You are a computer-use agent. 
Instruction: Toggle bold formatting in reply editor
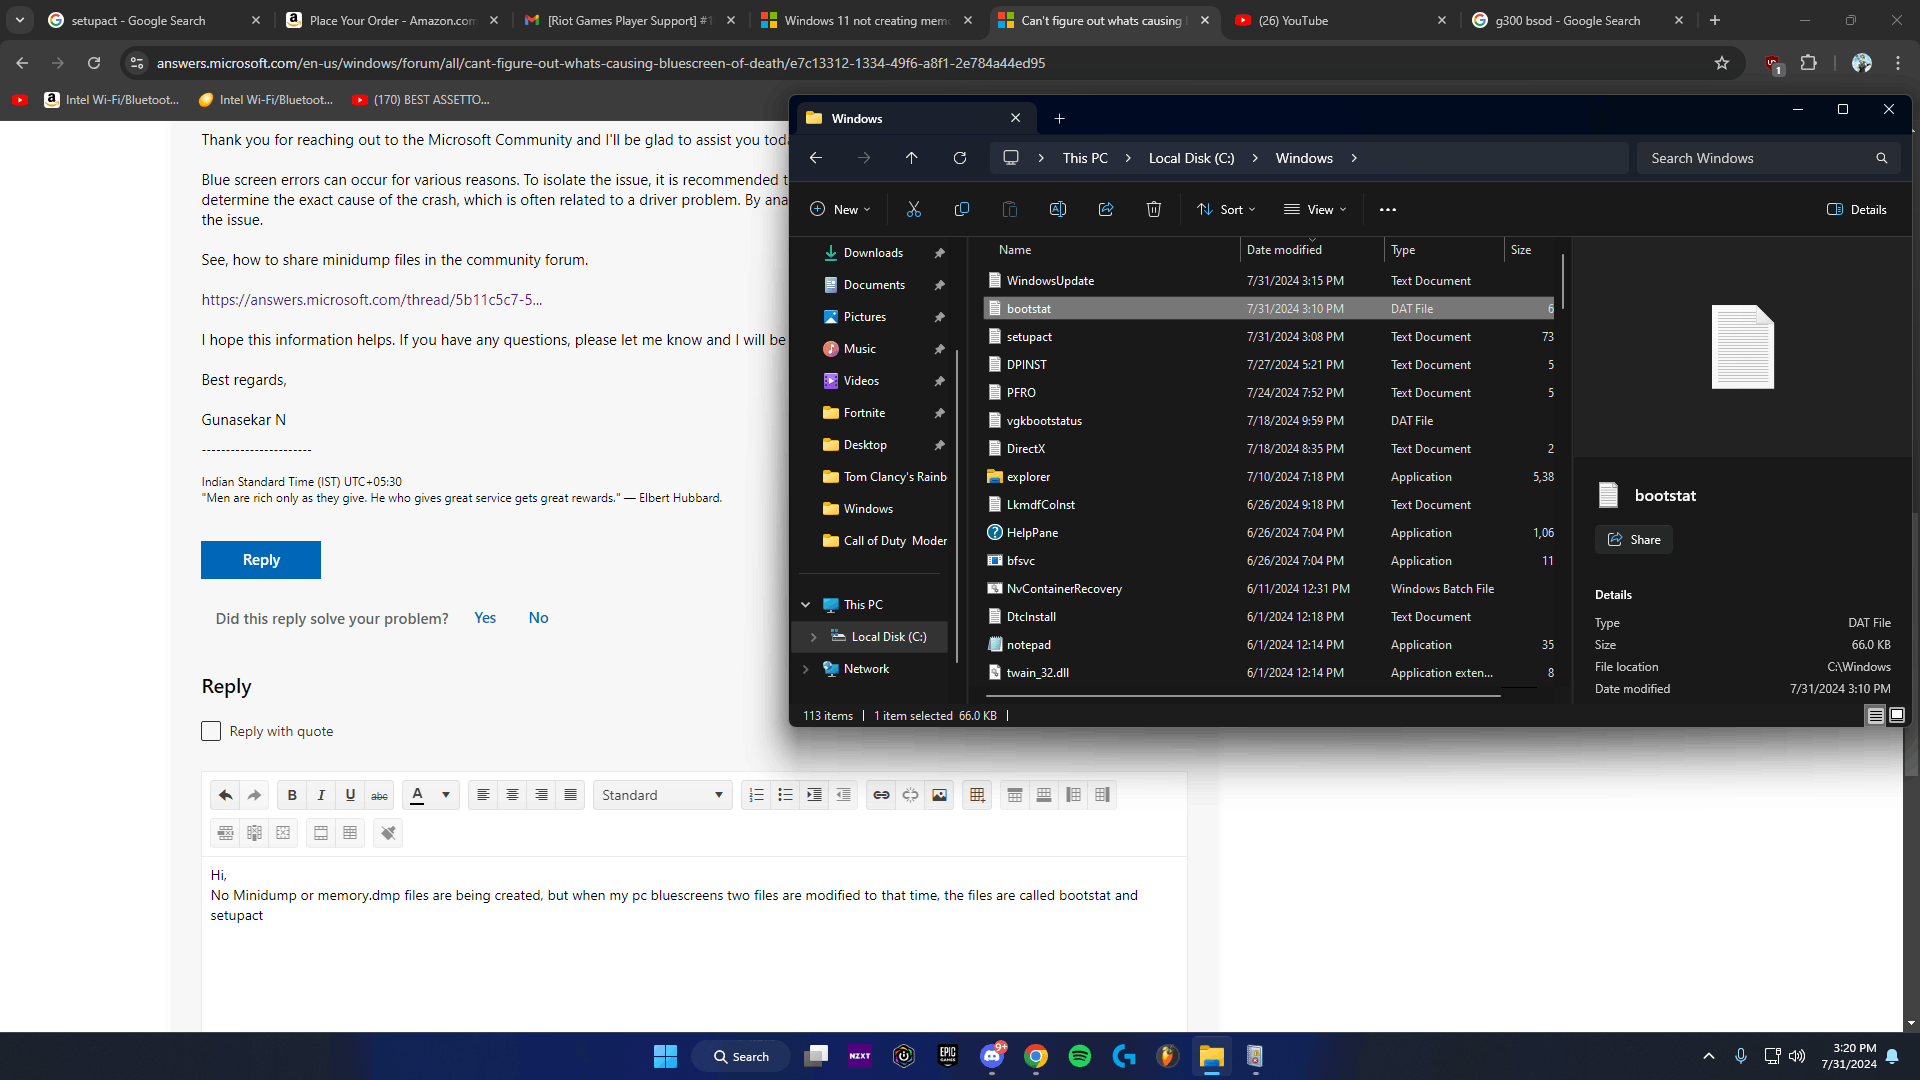(x=292, y=795)
